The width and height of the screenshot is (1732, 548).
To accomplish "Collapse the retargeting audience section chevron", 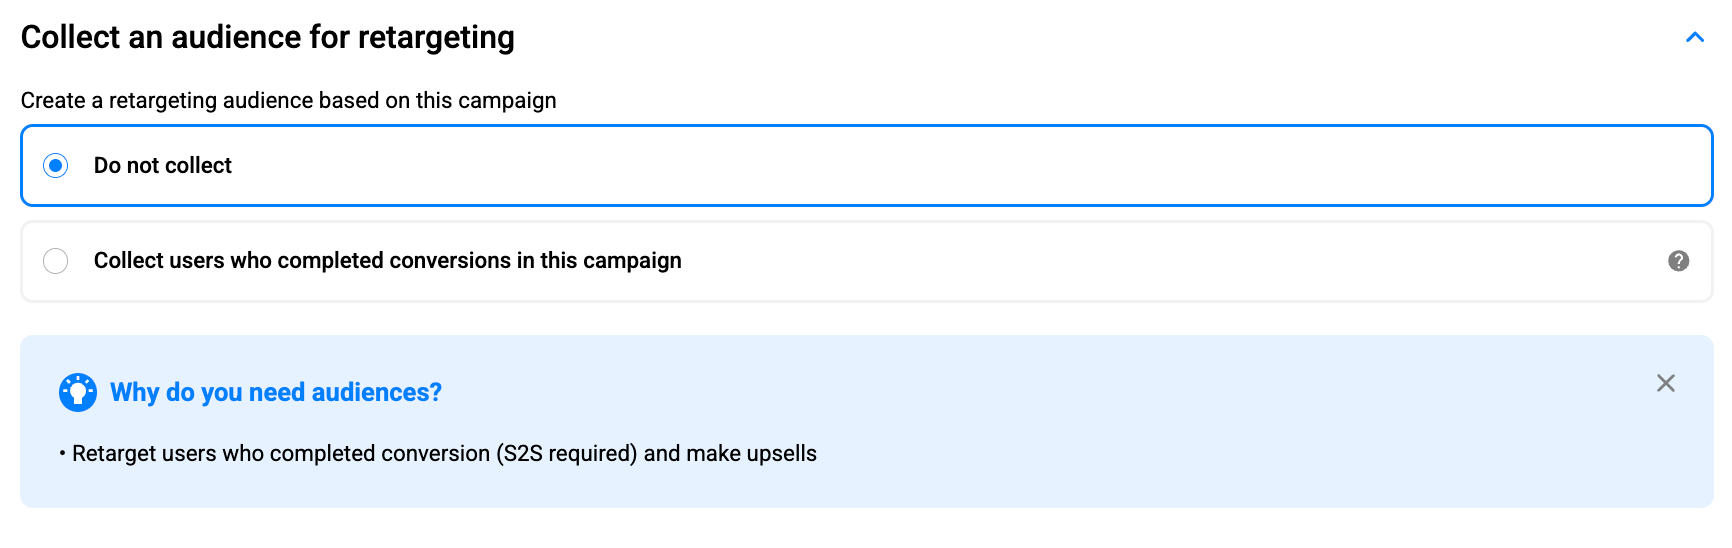I will tap(1694, 38).
